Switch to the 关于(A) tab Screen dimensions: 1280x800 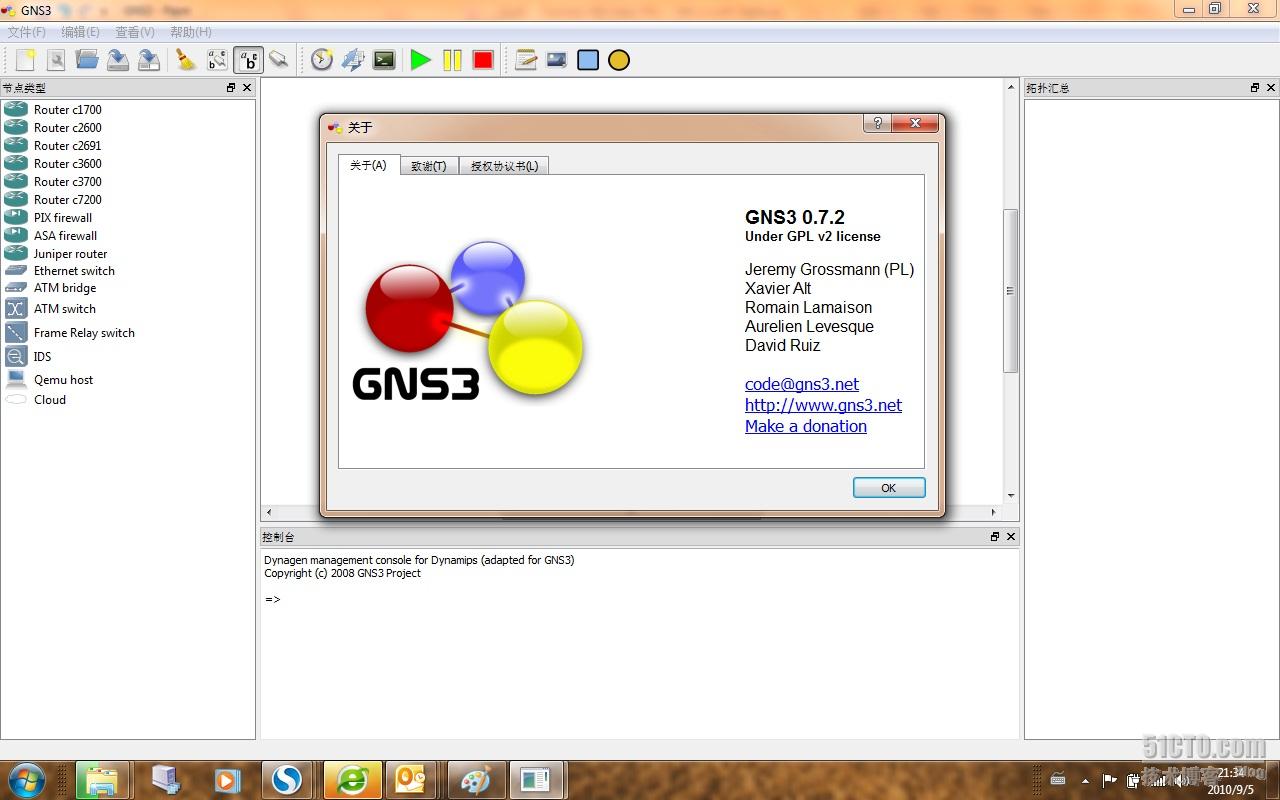(368, 165)
